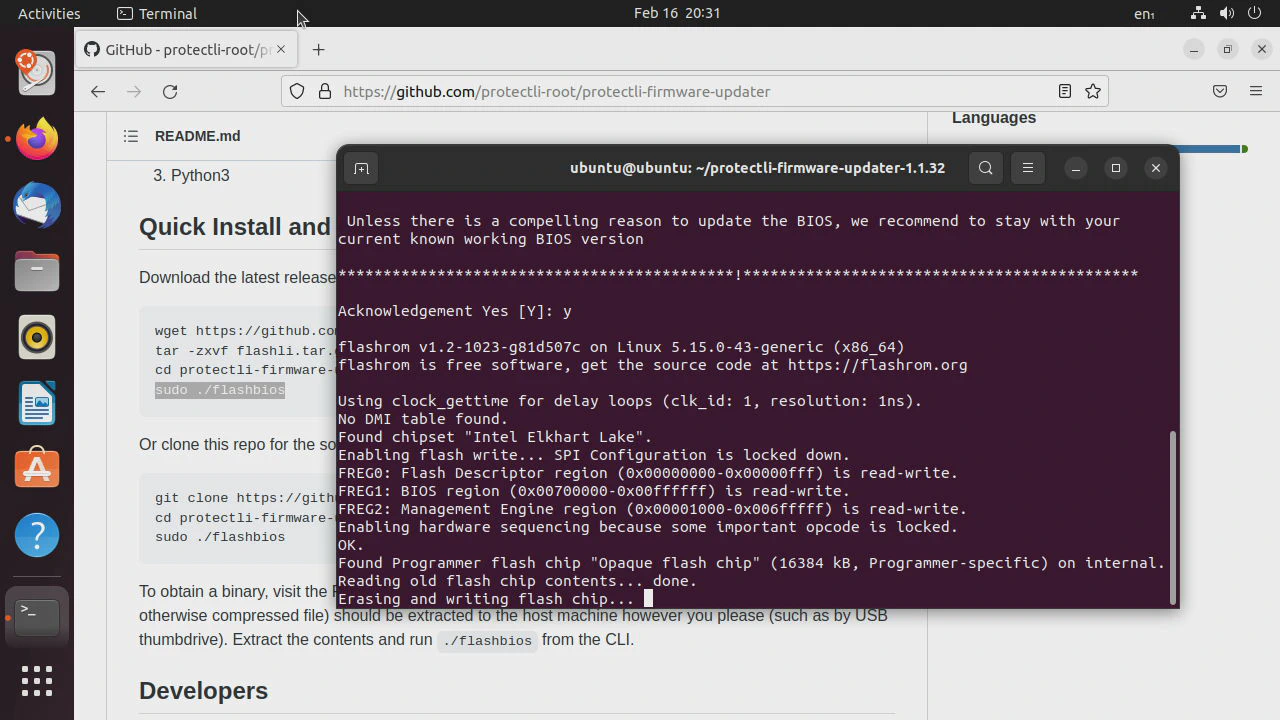Open the Pocket save icon in Firefox

(x=1220, y=91)
